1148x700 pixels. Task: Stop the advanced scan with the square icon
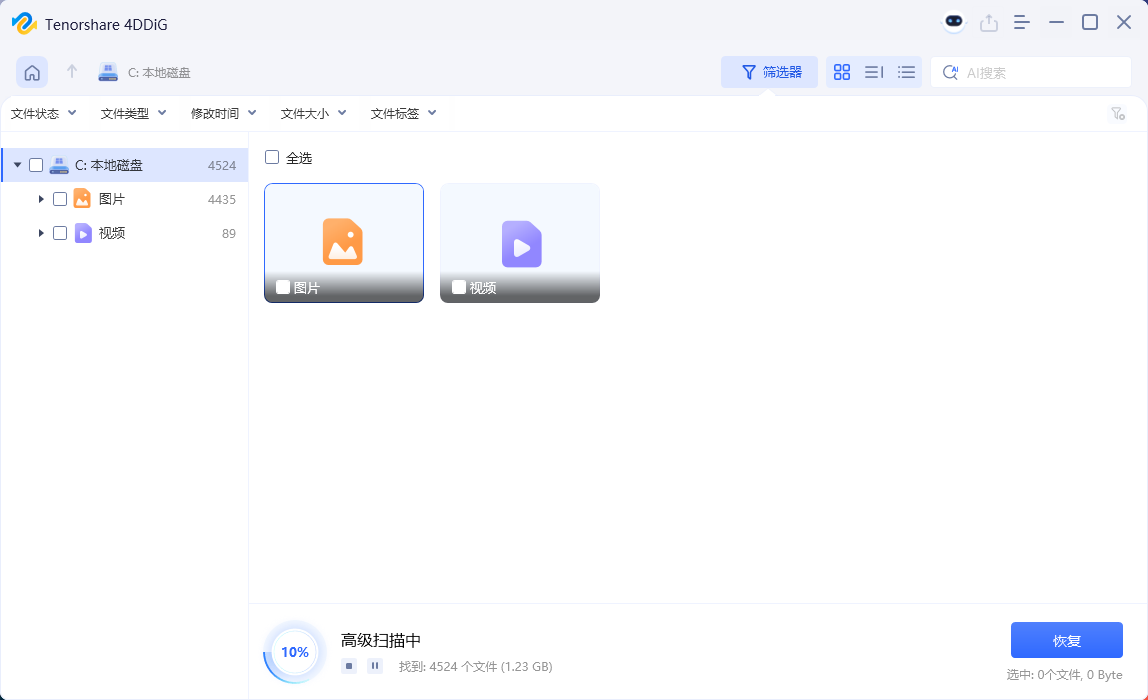(348, 665)
